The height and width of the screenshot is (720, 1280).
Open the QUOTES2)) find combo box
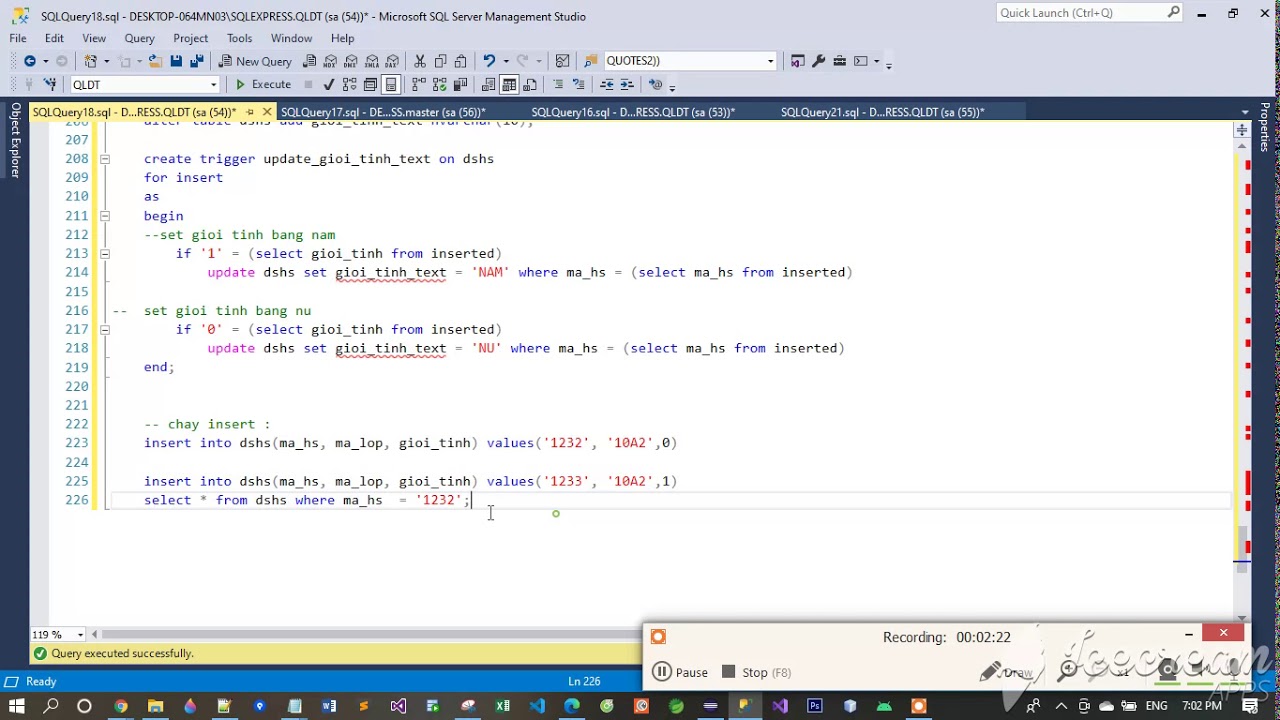tap(689, 61)
